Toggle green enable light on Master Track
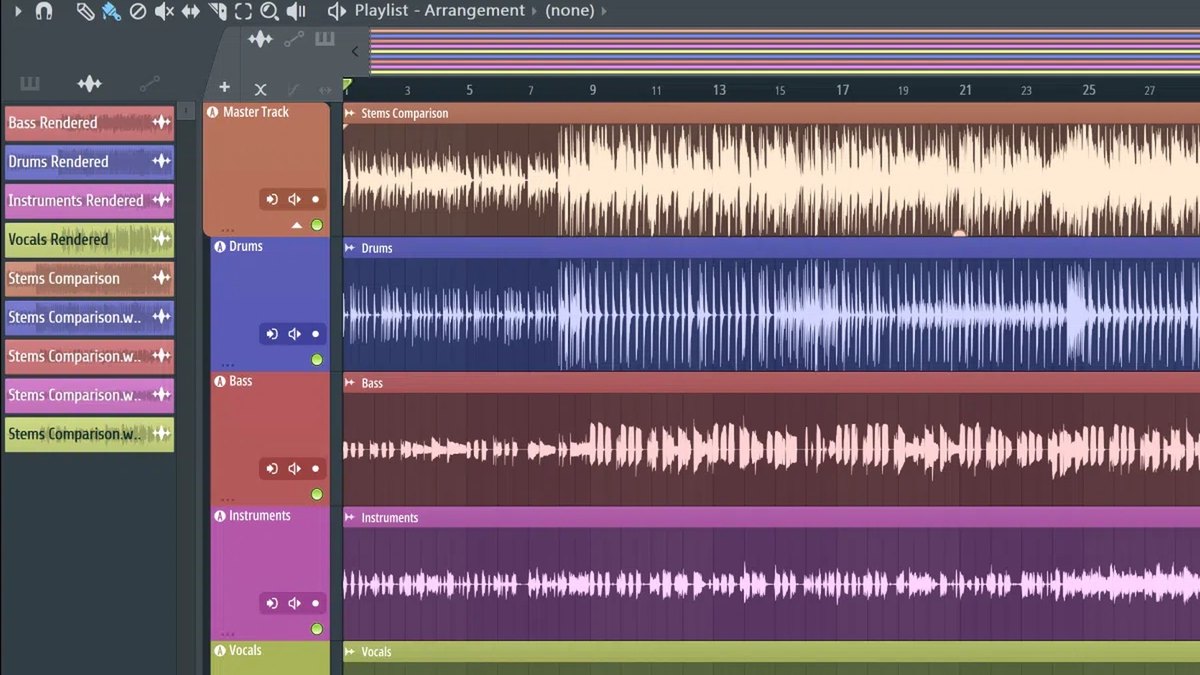The height and width of the screenshot is (675, 1200). 317,225
